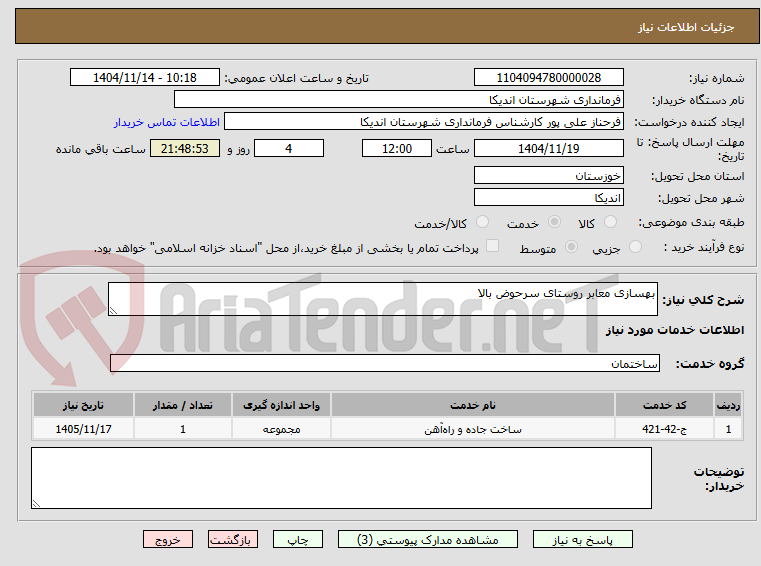
Task: Select the متوسط purchase type radio
Action: (572, 247)
